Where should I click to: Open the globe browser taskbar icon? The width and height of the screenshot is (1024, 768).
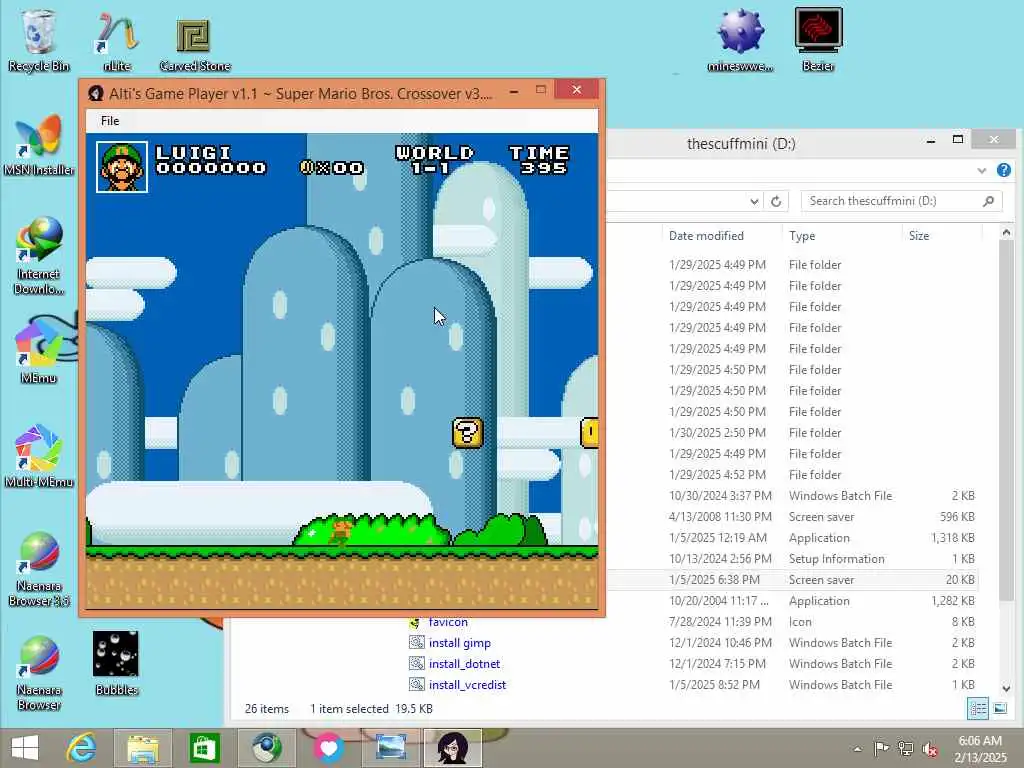[266, 748]
